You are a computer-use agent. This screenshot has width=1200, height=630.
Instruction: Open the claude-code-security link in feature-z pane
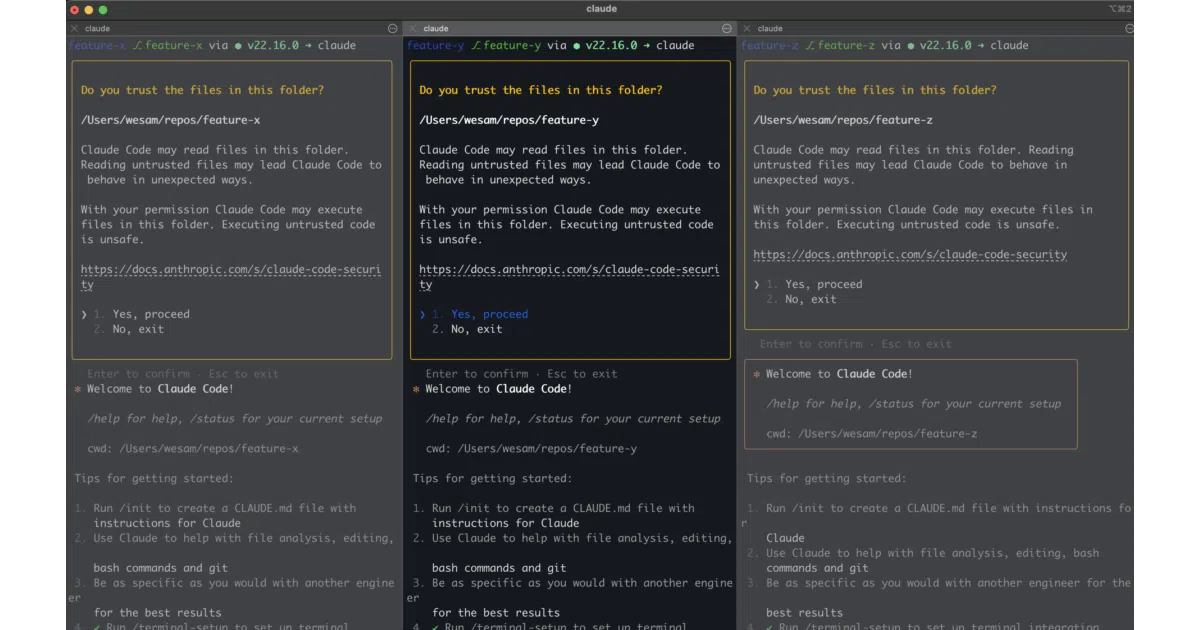point(910,255)
